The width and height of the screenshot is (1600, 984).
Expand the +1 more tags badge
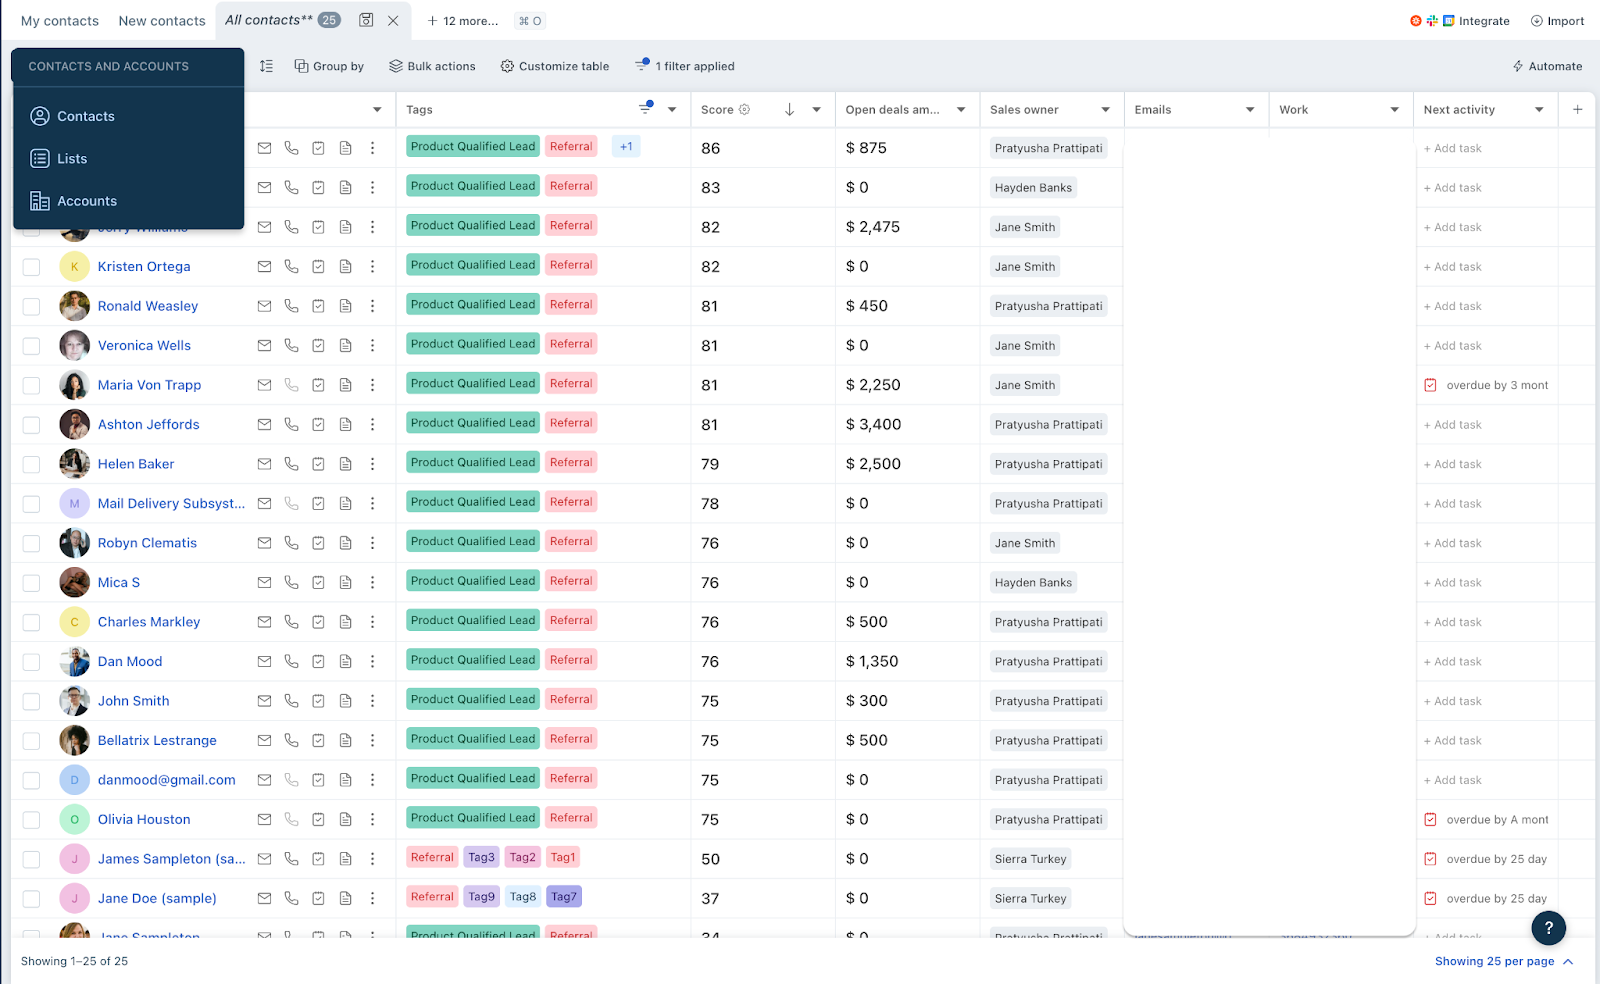coord(626,146)
